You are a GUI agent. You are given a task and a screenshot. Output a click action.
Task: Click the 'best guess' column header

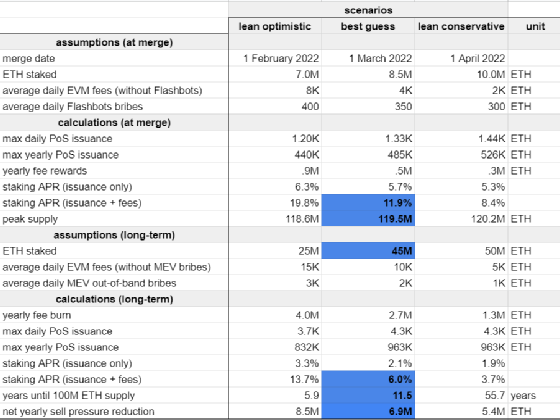tap(368, 26)
